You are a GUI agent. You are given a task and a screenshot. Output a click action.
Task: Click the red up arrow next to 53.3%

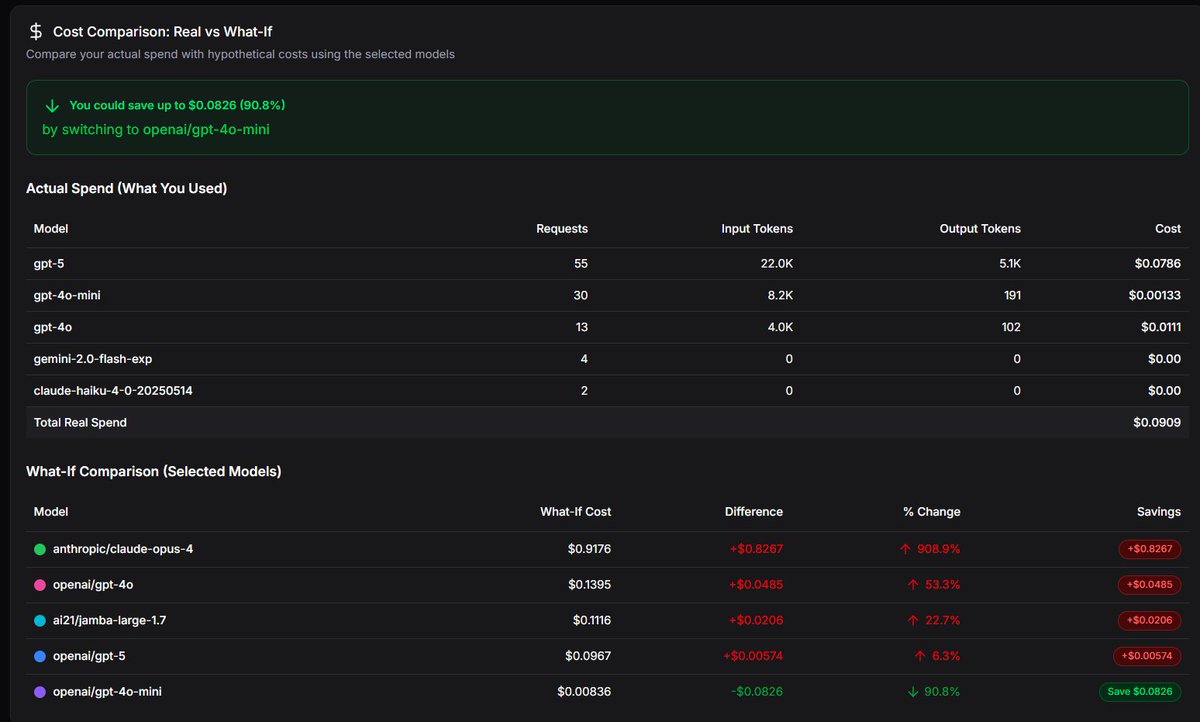913,585
